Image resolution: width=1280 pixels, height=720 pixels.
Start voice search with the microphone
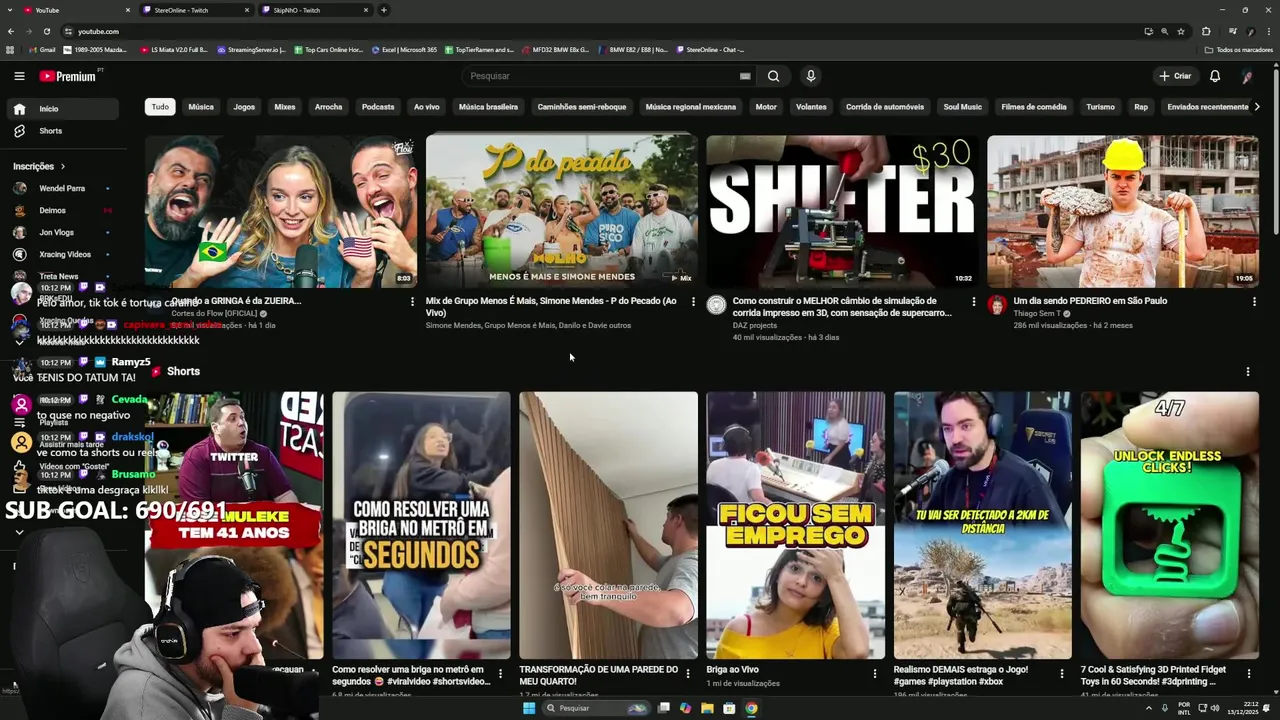pyautogui.click(x=811, y=76)
